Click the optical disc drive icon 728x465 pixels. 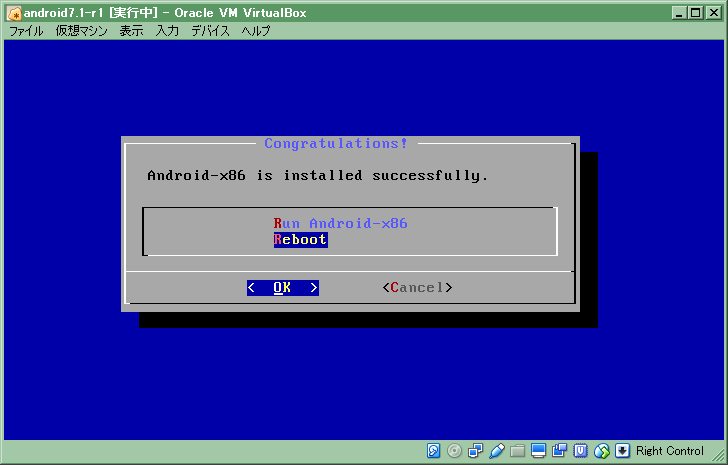455,451
